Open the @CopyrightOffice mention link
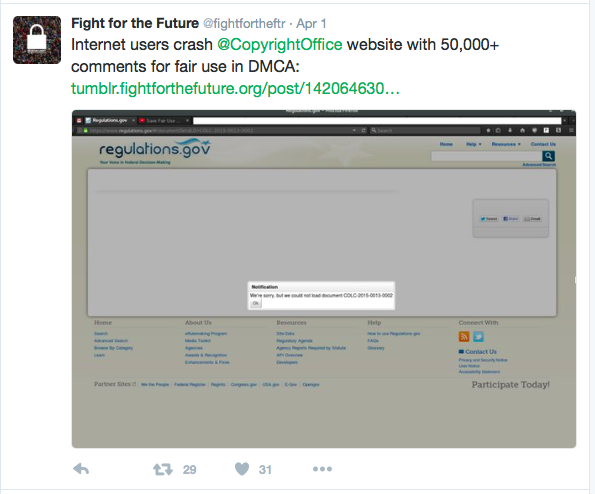The width and height of the screenshot is (595, 494). point(280,44)
